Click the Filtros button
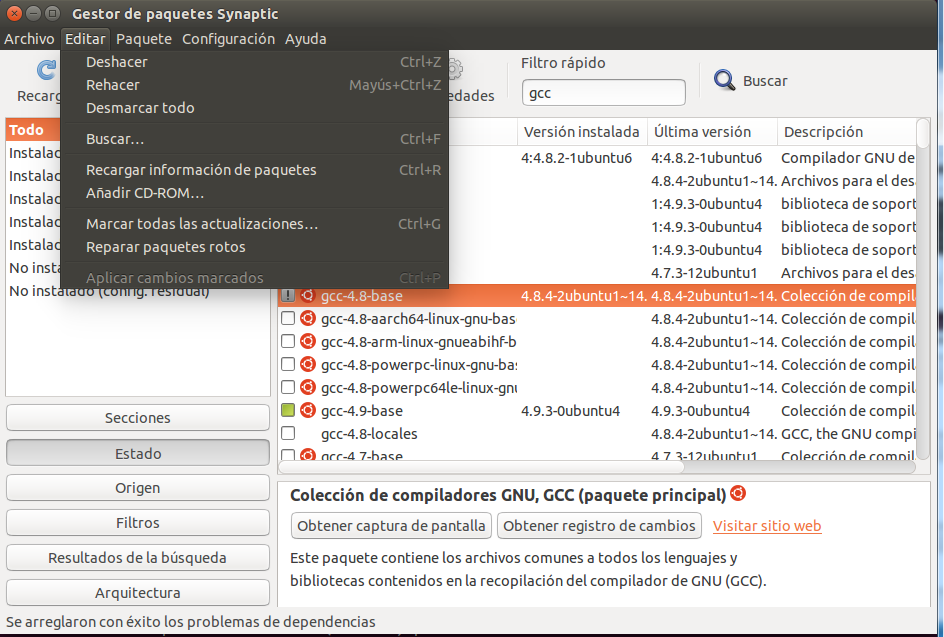Image resolution: width=944 pixels, height=637 pixels. [x=138, y=523]
